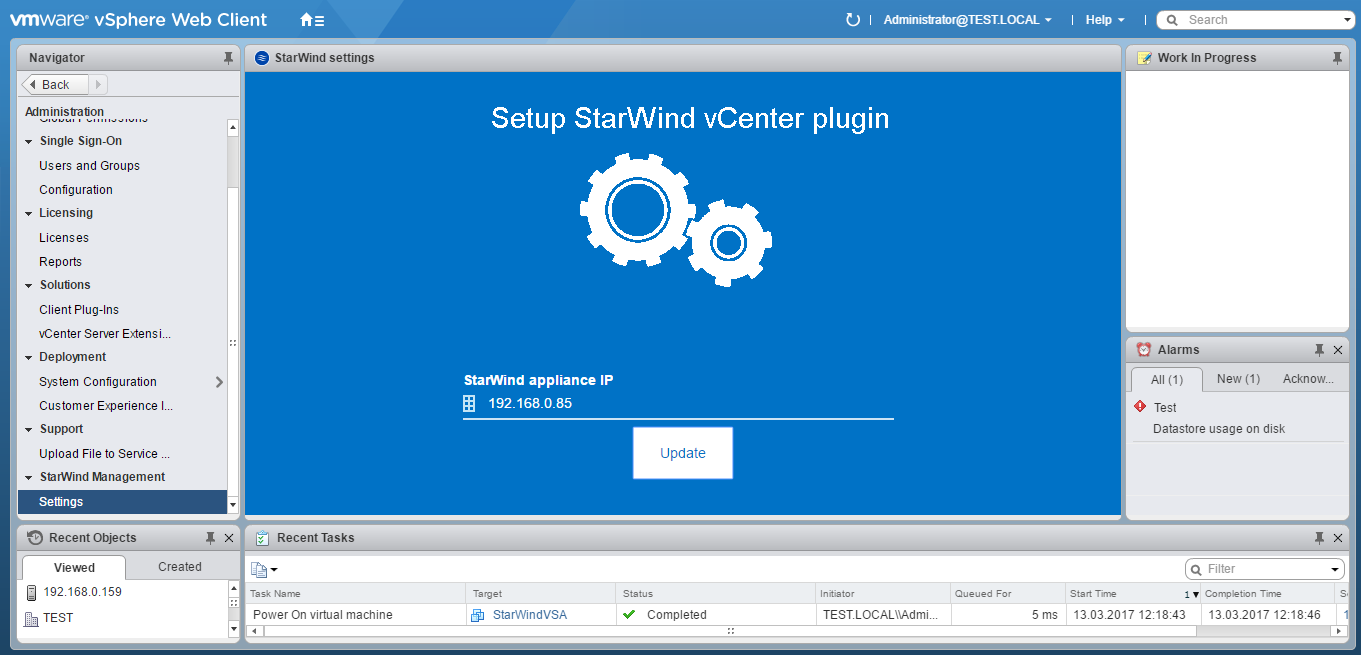Click the TEST datacenter icon
The width and height of the screenshot is (1361, 655).
[x=31, y=618]
